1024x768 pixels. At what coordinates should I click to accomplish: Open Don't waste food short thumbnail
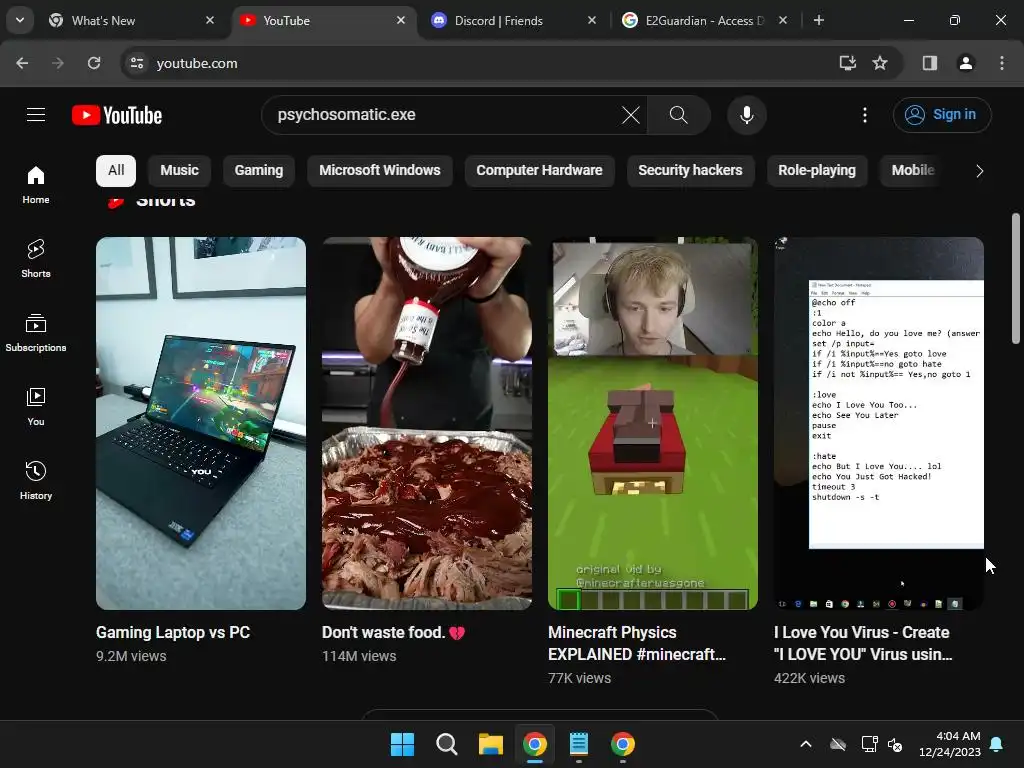427,423
